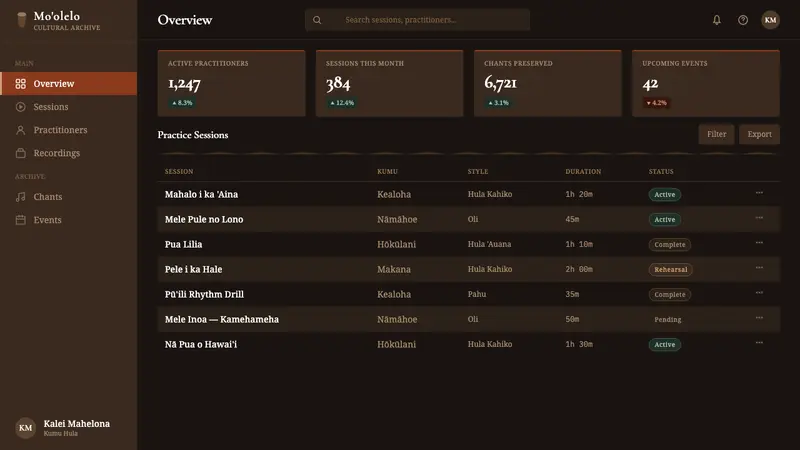The height and width of the screenshot is (450, 800).
Task: Click KM avatar beside Kalei Mahelona
Action: [26, 428]
